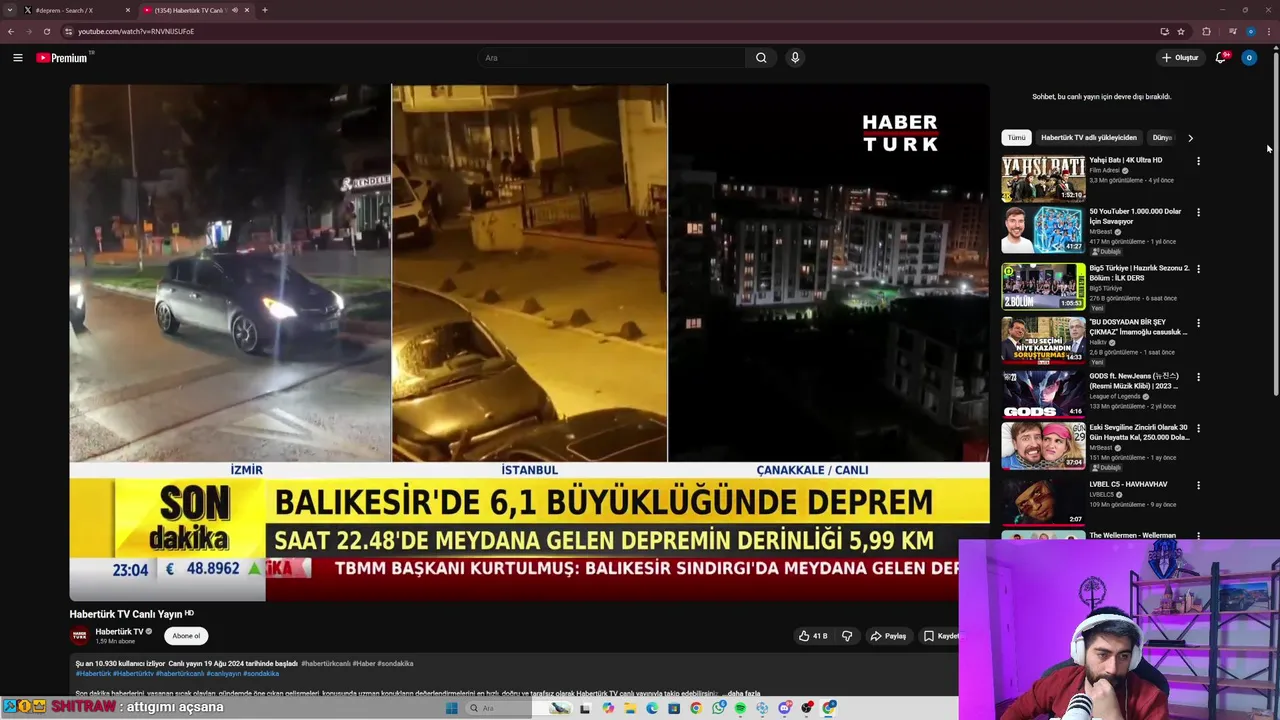1280x720 pixels.
Task: Open the İmamoğlu casusluk Halktv video thumbnail
Action: coord(1043,340)
